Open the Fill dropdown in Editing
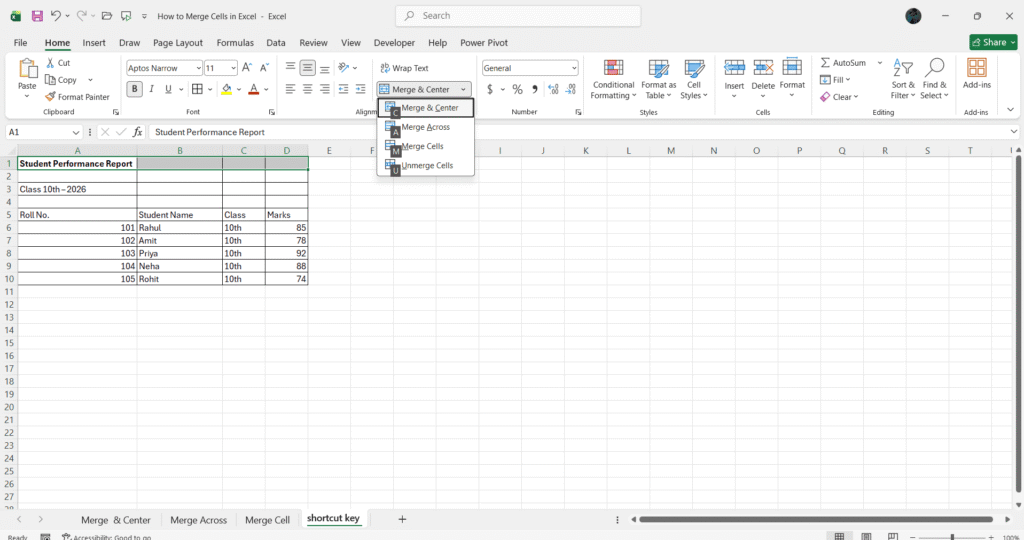The width and height of the screenshot is (1024, 540). pyautogui.click(x=835, y=80)
